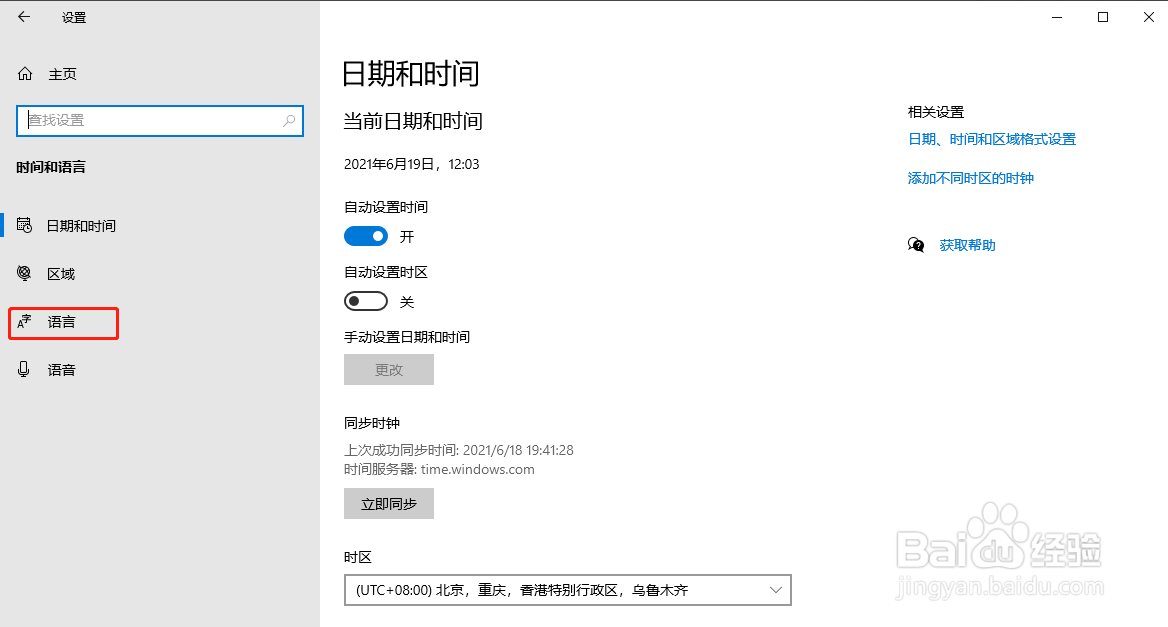Screen dimensions: 1168x627
Task: Select the UTC+08:00 北京 time zone list
Action: tap(567, 590)
